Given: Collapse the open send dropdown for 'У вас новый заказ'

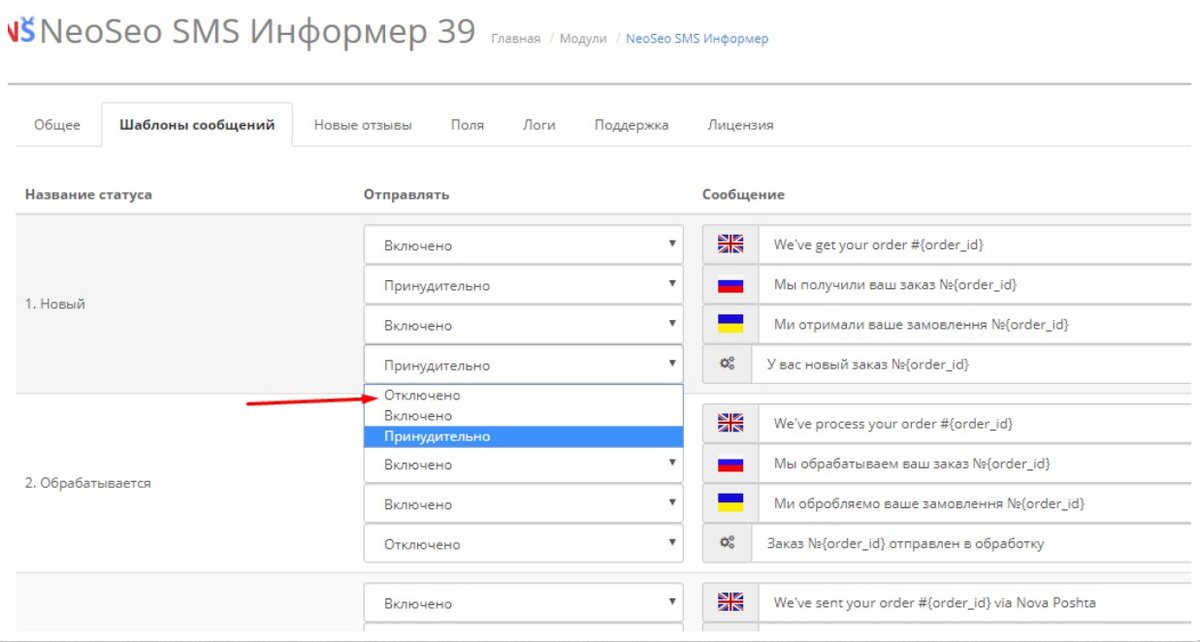Looking at the screenshot, I should click(x=523, y=365).
